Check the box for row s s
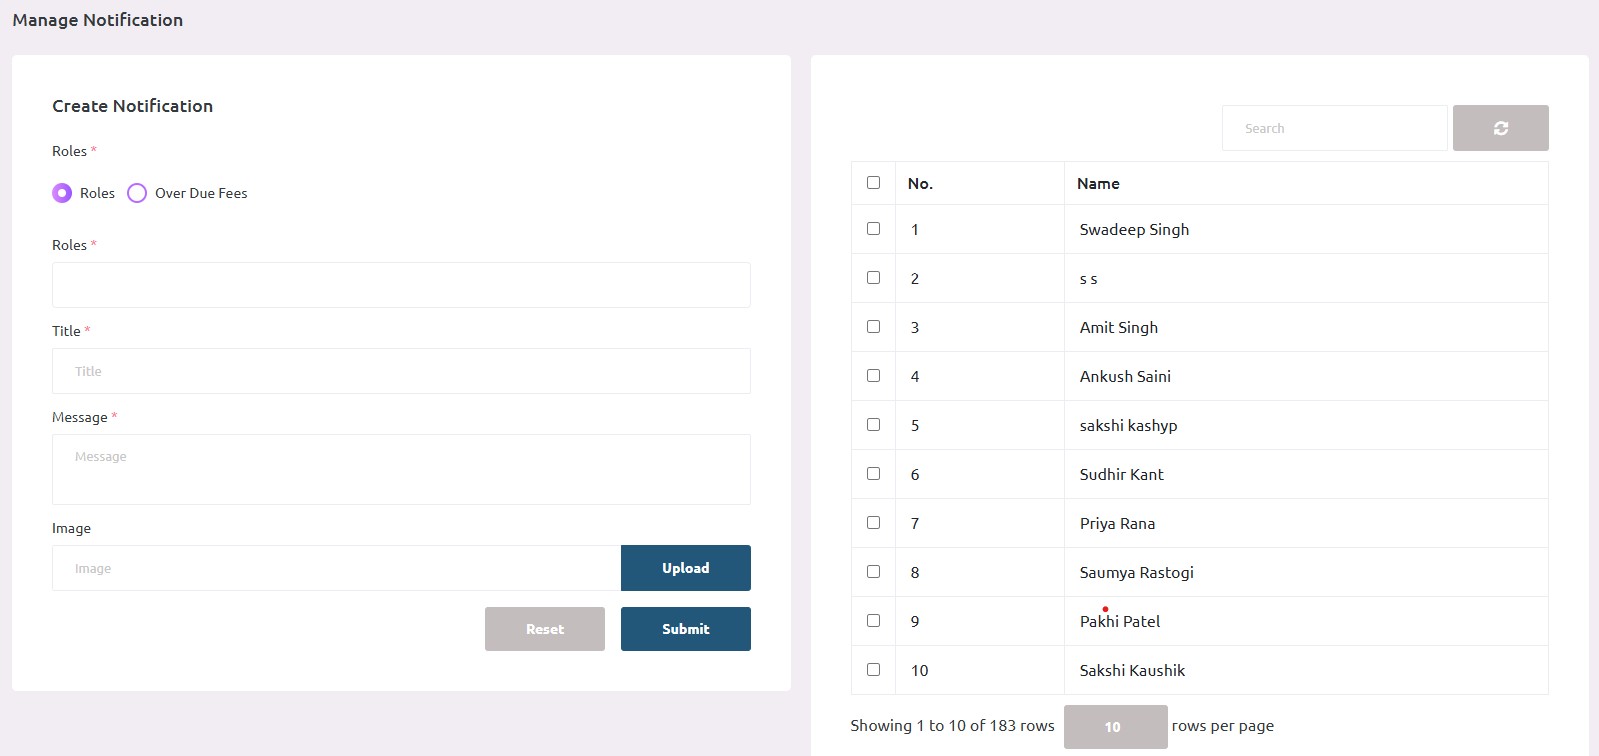 [873, 278]
